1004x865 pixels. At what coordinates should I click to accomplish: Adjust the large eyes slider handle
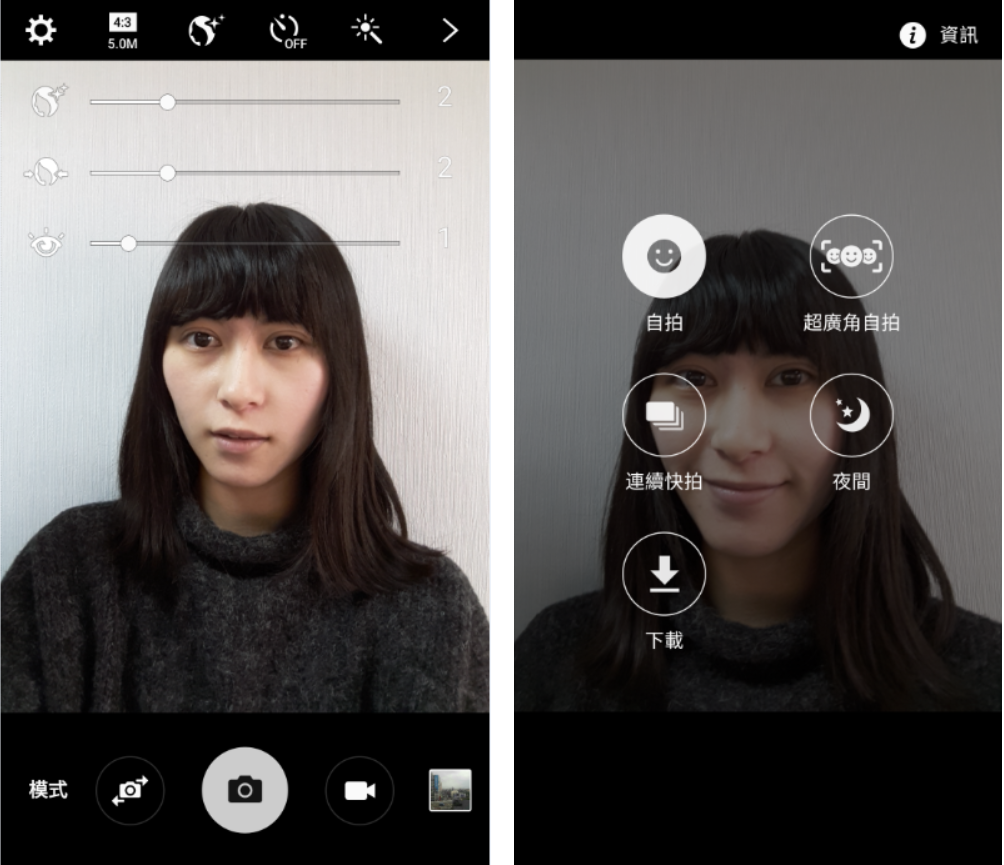click(129, 243)
